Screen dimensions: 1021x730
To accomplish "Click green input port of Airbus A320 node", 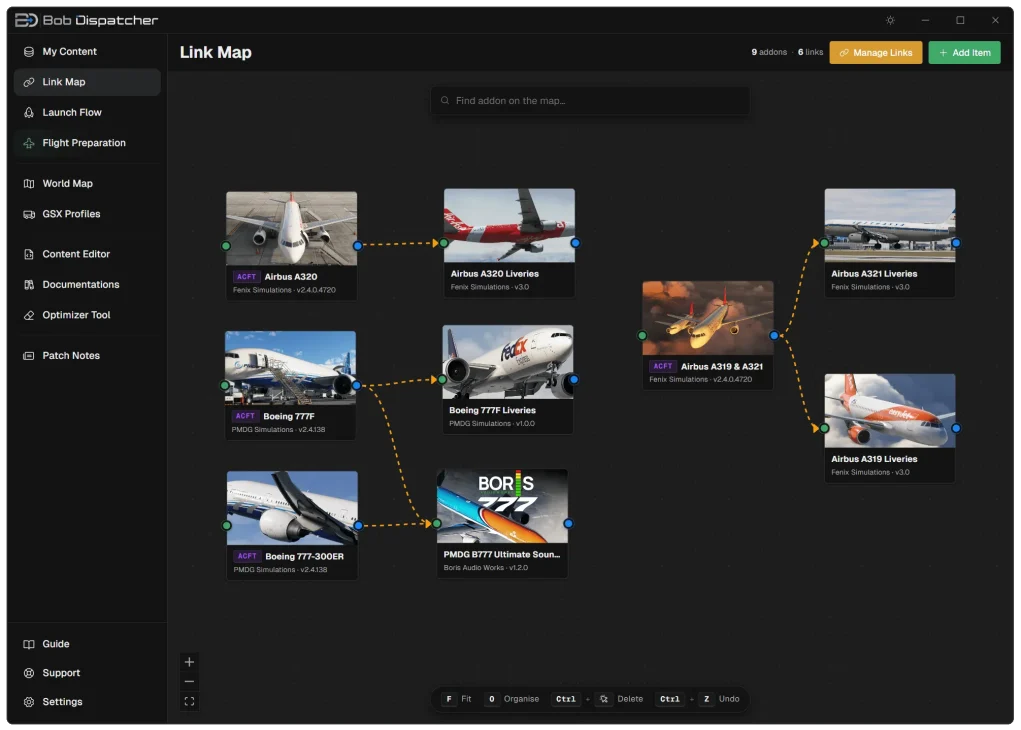I will [x=226, y=246].
